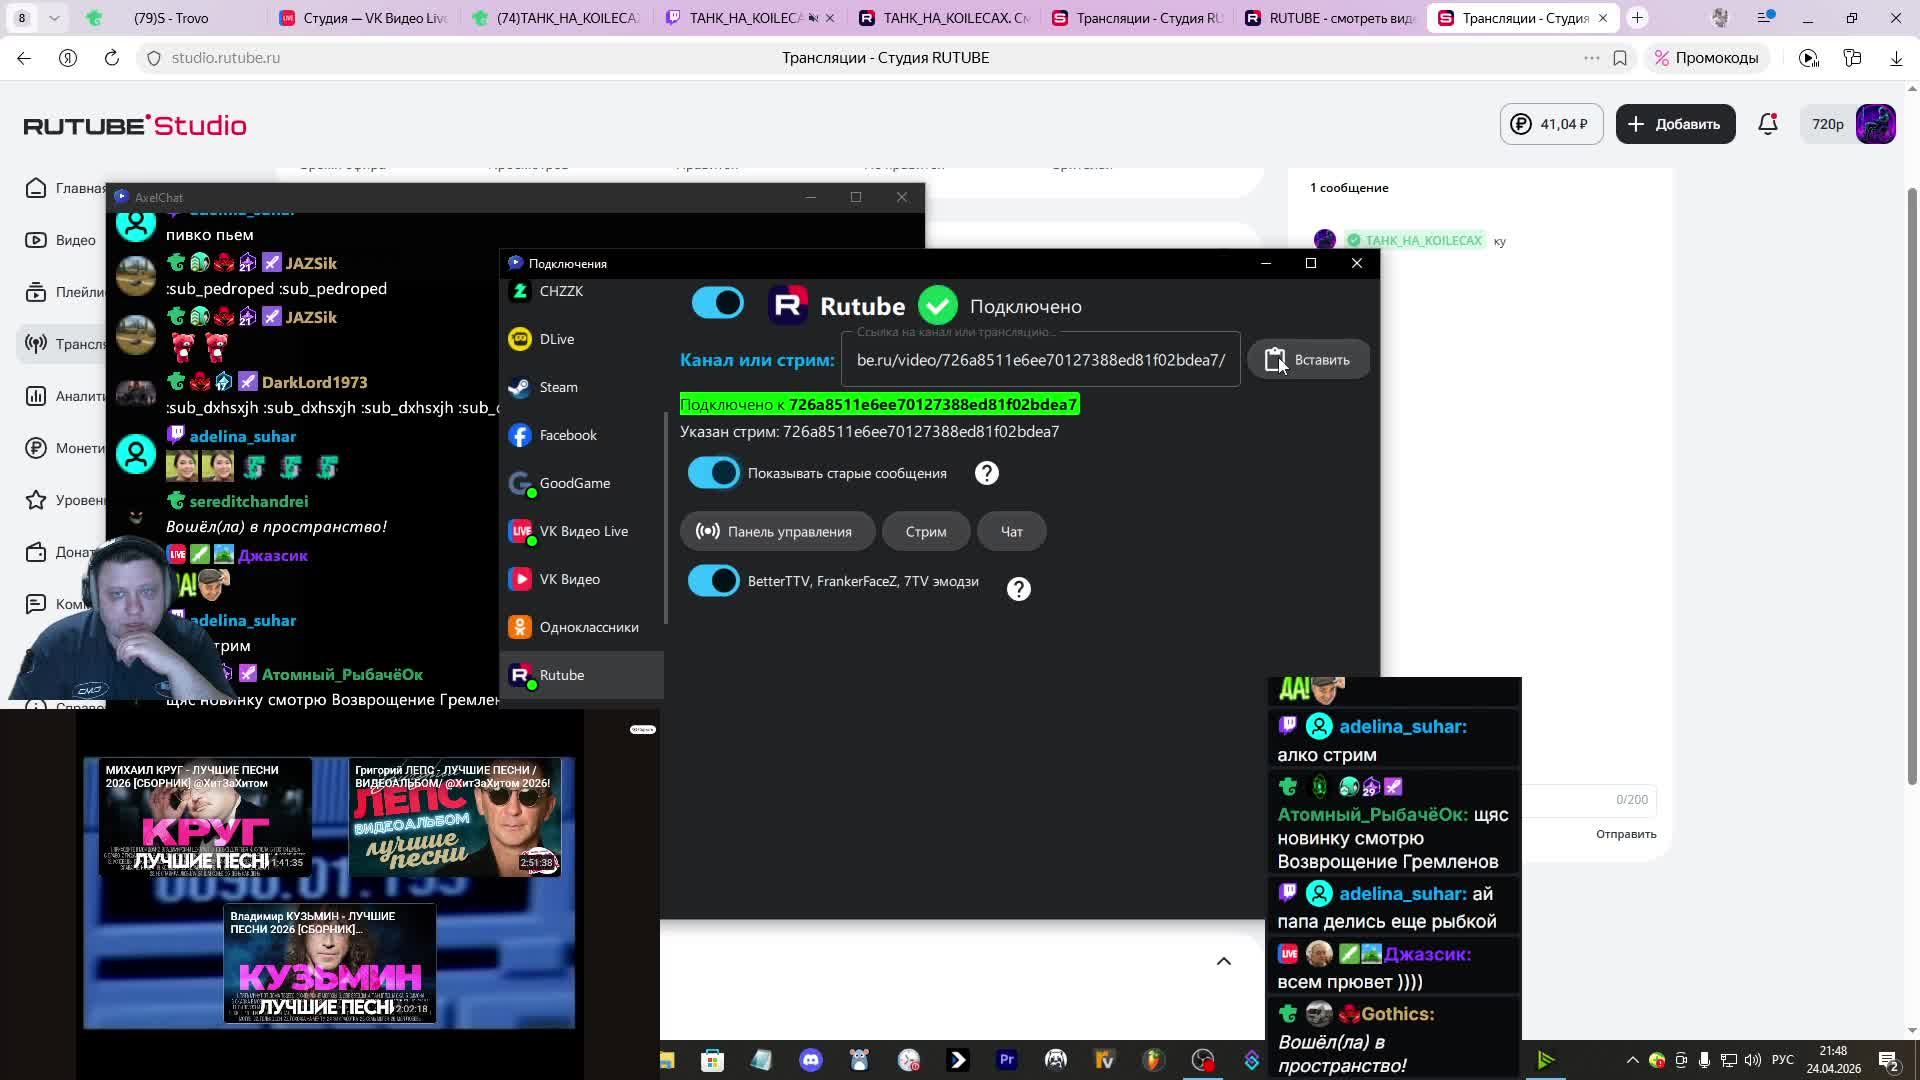Screen dimensions: 1920x1080
Task: Open the Steam platform entry
Action: coord(558,387)
